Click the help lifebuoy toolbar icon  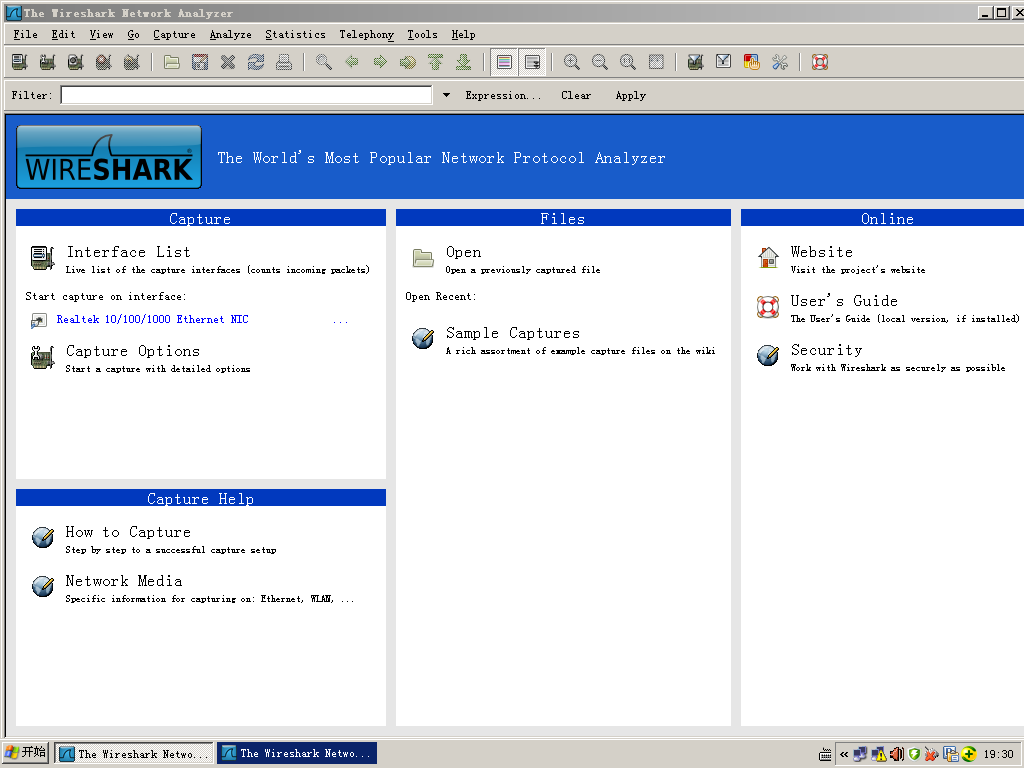pos(820,62)
